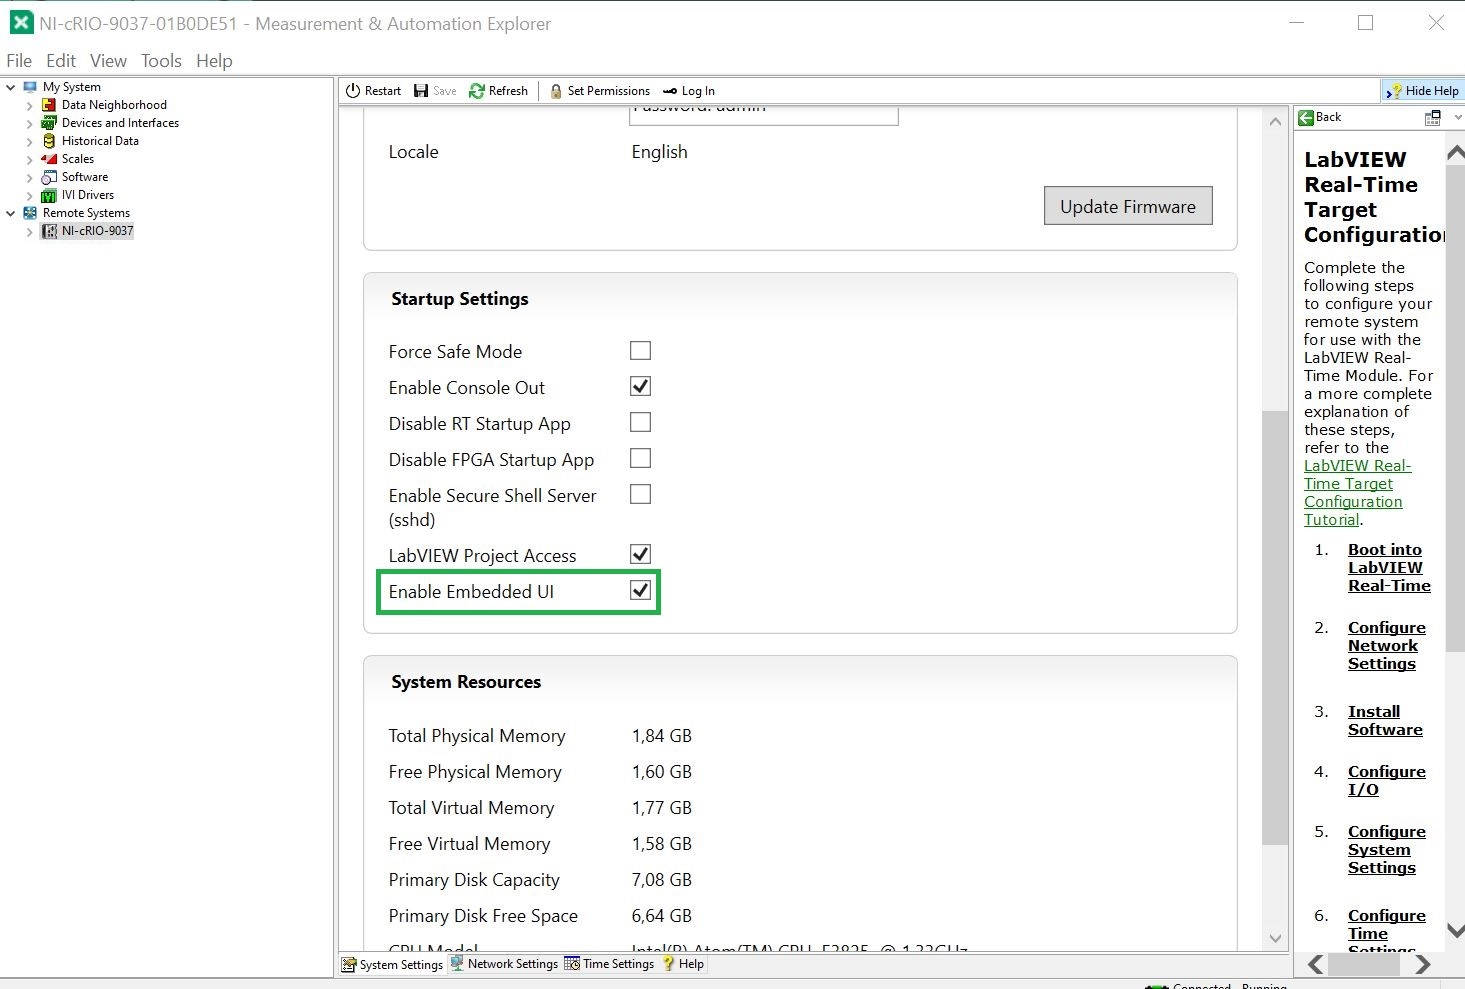1465x989 pixels.
Task: Switch to the Network Settings tab
Action: click(504, 964)
